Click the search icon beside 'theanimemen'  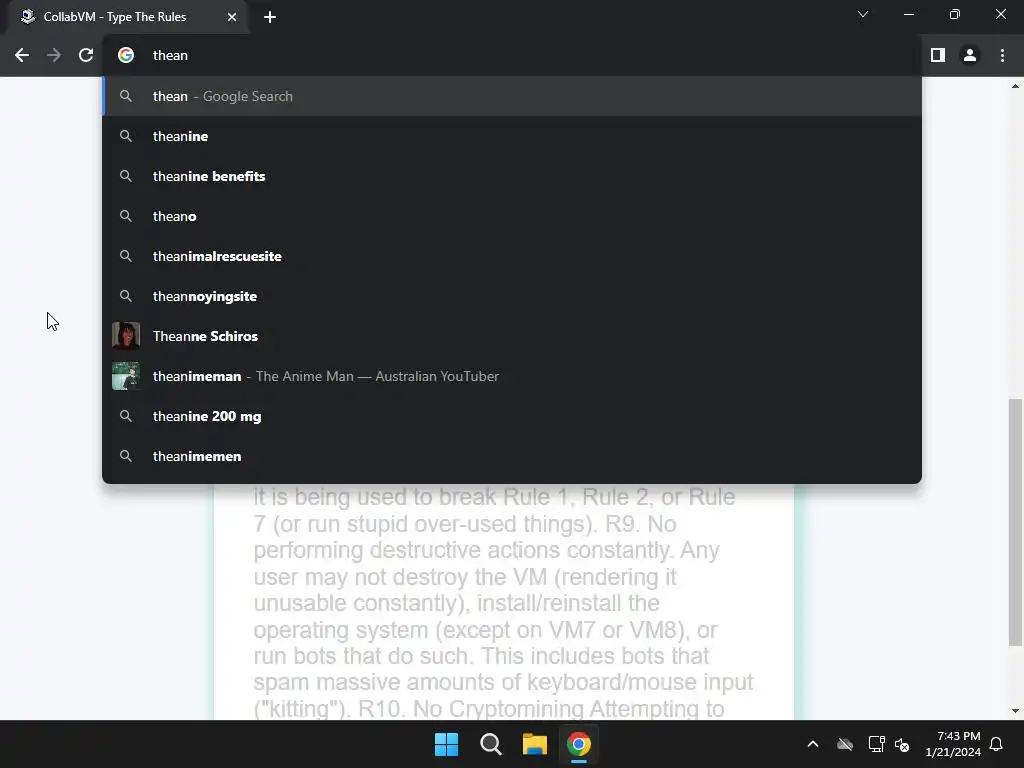[126, 456]
